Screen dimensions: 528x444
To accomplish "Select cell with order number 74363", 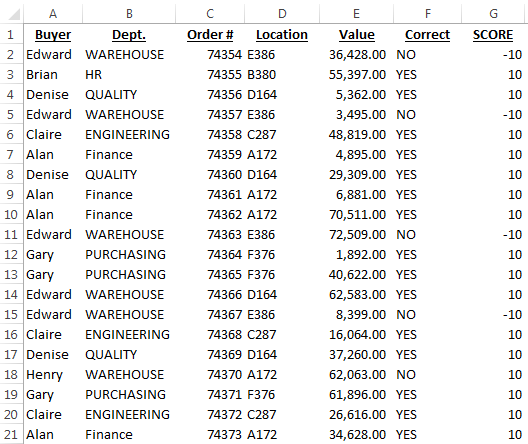I will (210, 235).
